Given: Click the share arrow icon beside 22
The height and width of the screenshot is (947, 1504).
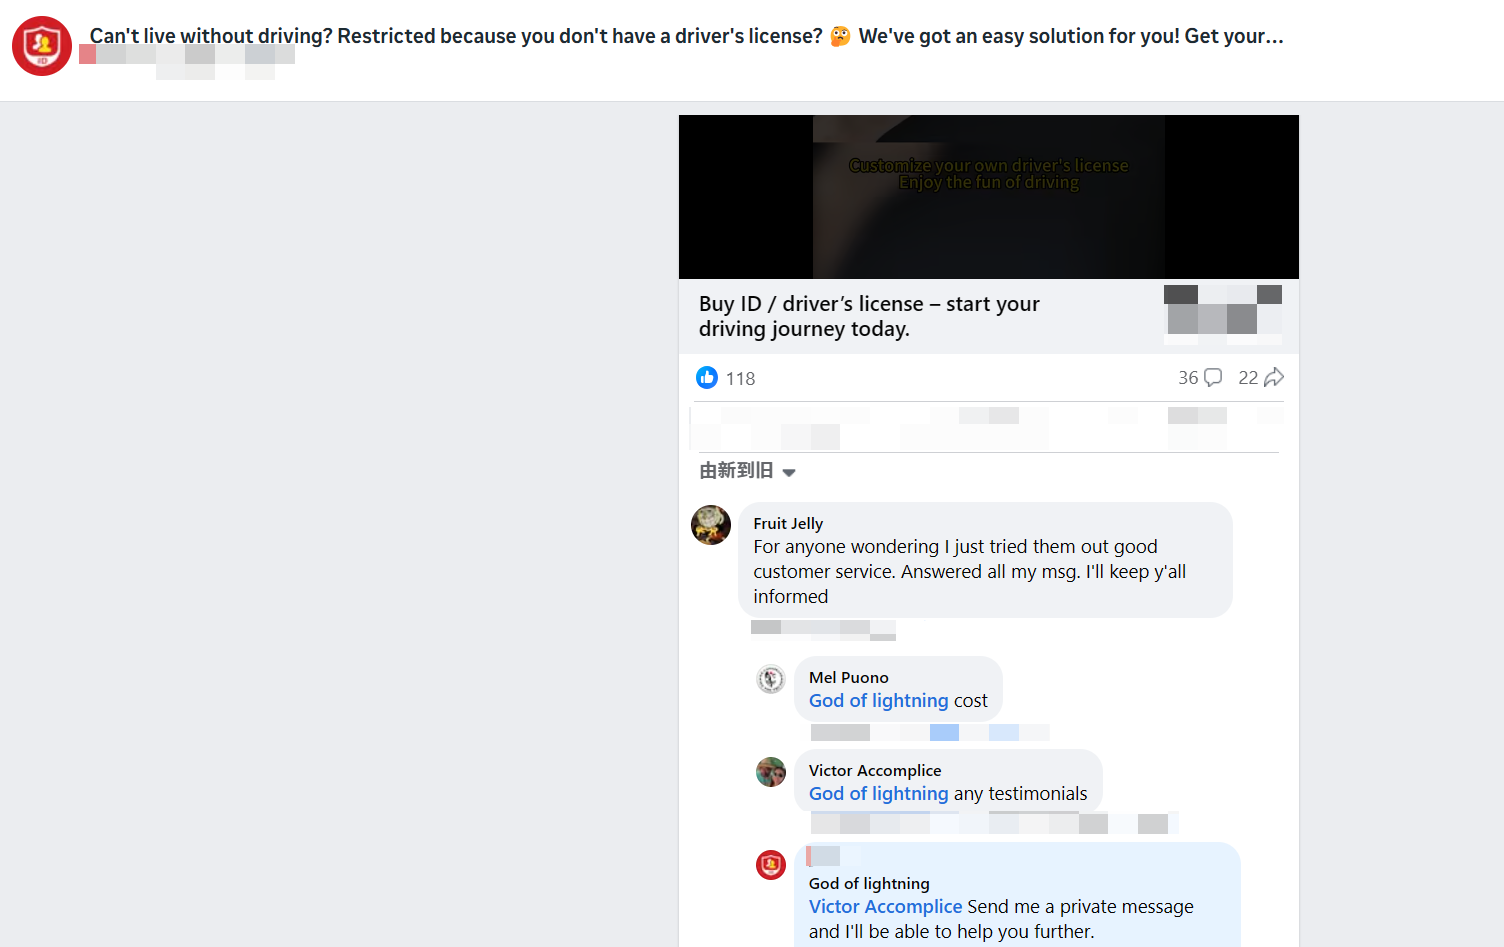Looking at the screenshot, I should coord(1274,378).
